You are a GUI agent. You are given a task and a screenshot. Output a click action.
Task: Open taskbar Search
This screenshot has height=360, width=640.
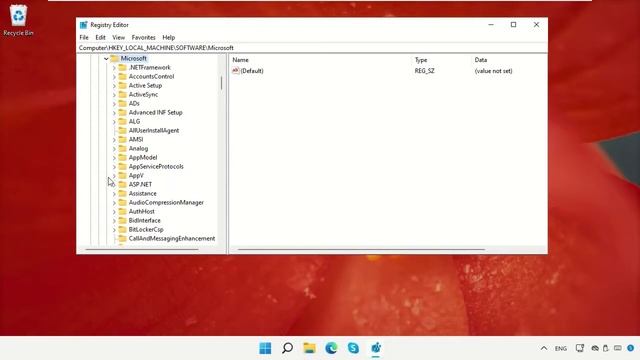[287, 348]
